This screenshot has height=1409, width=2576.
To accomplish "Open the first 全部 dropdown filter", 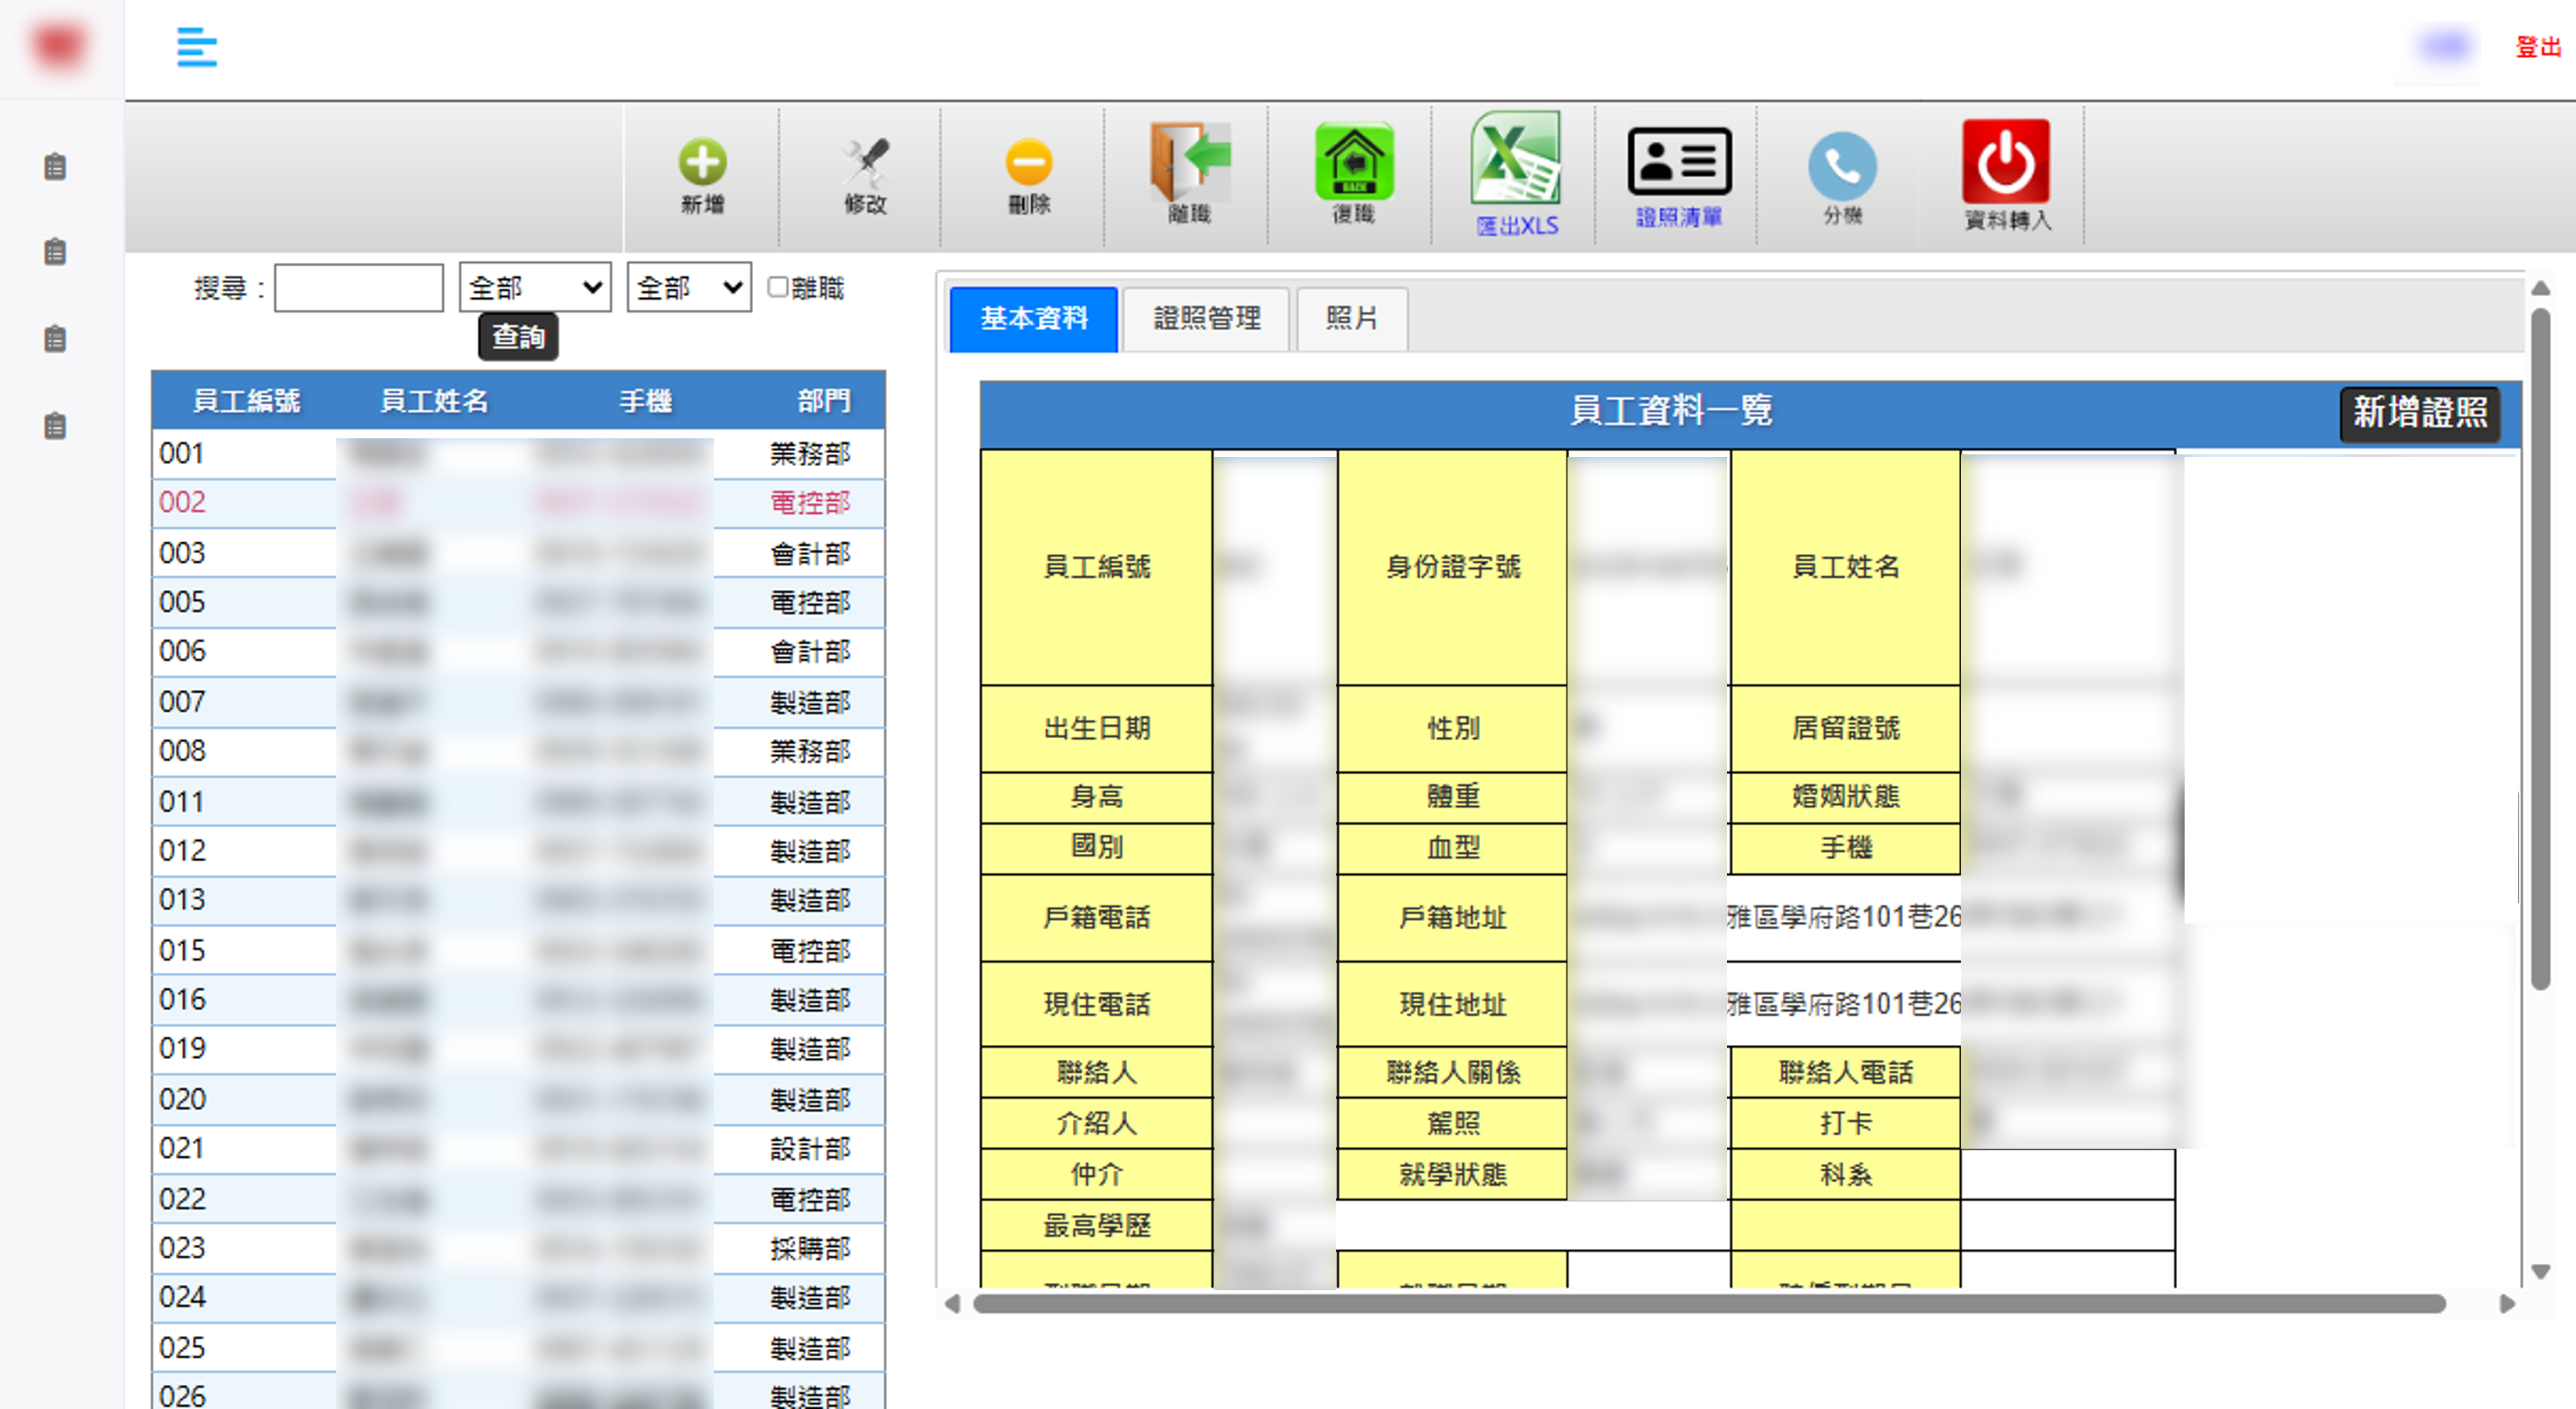I will pos(534,288).
